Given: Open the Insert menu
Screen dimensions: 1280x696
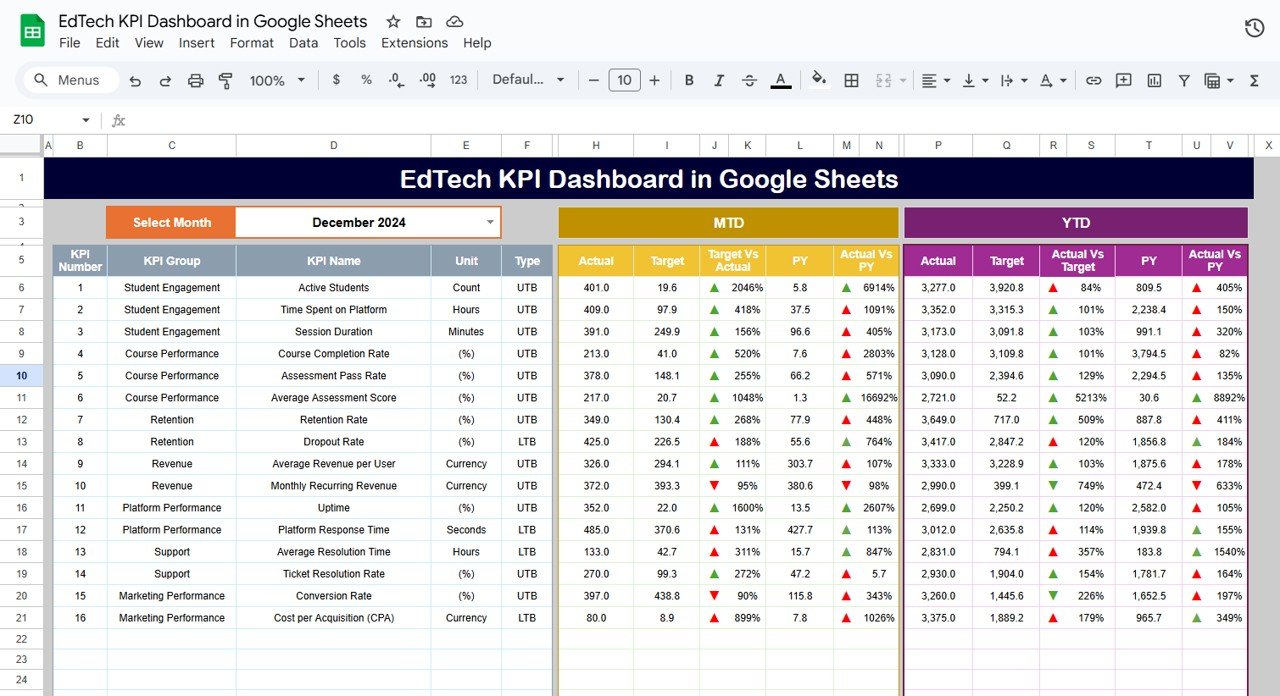Looking at the screenshot, I should point(197,43).
